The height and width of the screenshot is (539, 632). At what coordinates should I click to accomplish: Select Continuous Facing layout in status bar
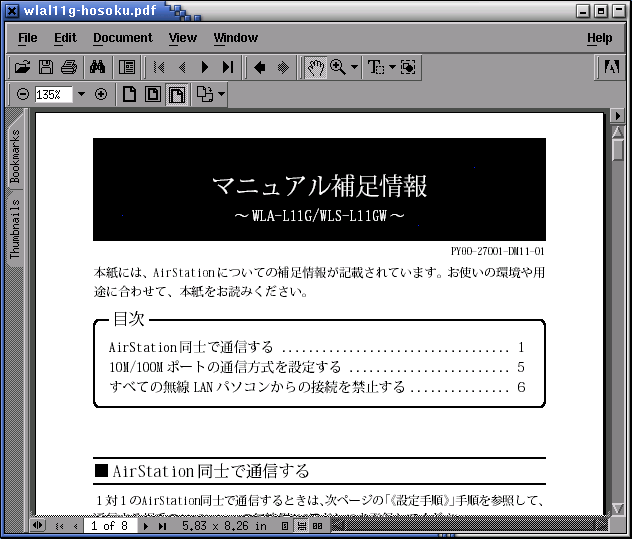coord(318,526)
